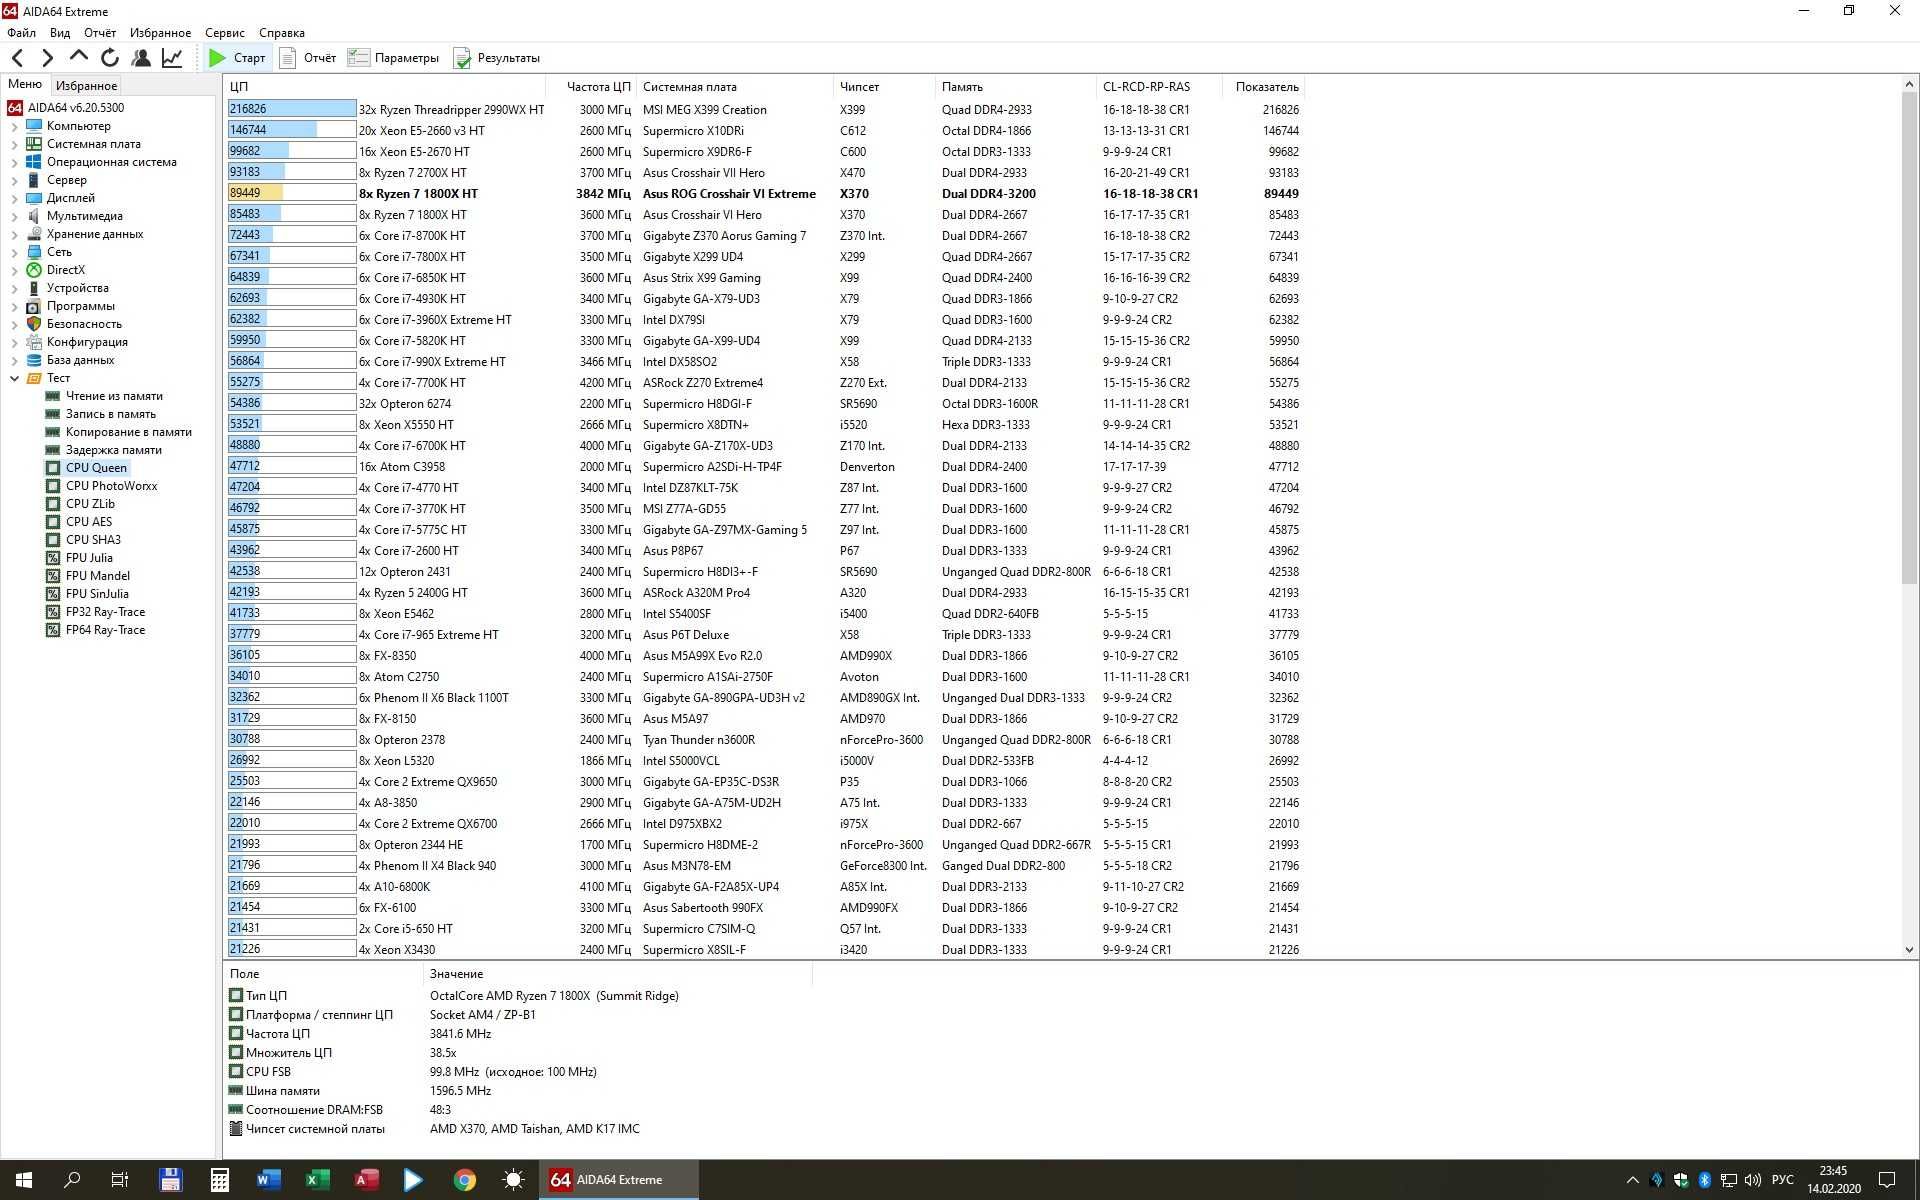Select the Ryzen Threadripper 2990WX row
Image resolution: width=1920 pixels, height=1200 pixels.
click(765, 110)
